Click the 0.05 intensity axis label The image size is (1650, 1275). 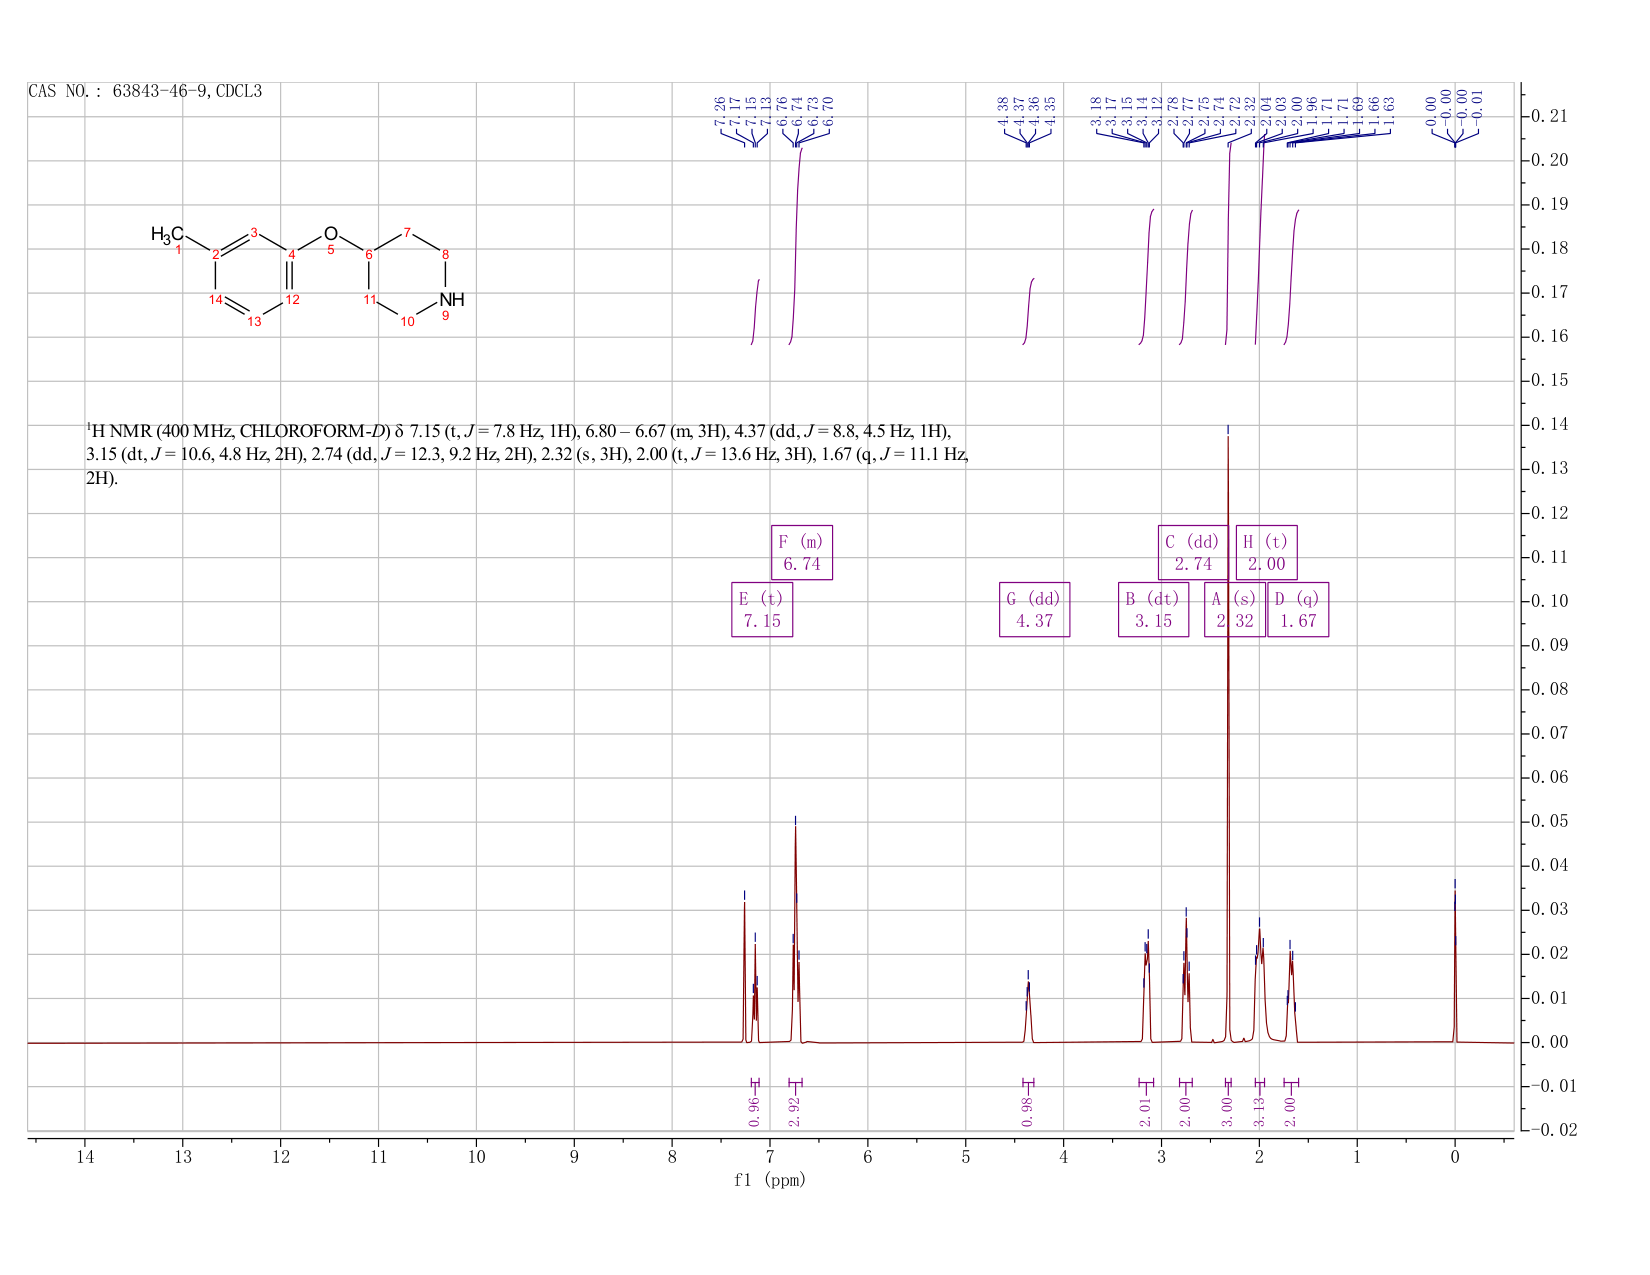[1549, 822]
